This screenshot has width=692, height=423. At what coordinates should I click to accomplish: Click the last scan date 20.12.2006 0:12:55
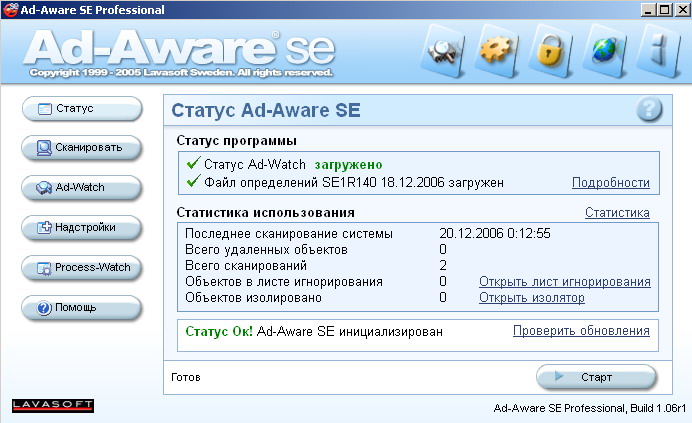(495, 233)
